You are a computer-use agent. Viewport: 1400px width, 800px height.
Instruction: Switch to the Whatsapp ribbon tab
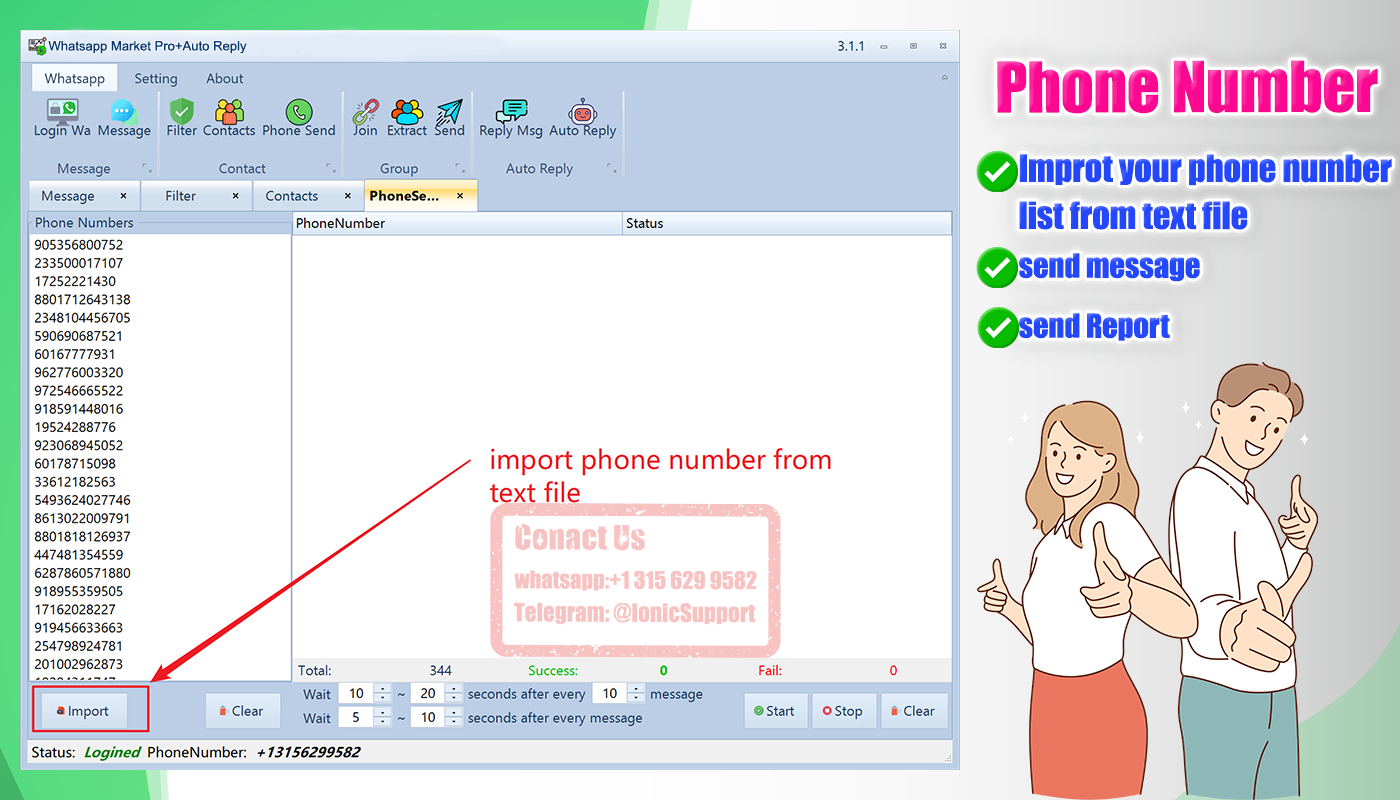point(75,78)
